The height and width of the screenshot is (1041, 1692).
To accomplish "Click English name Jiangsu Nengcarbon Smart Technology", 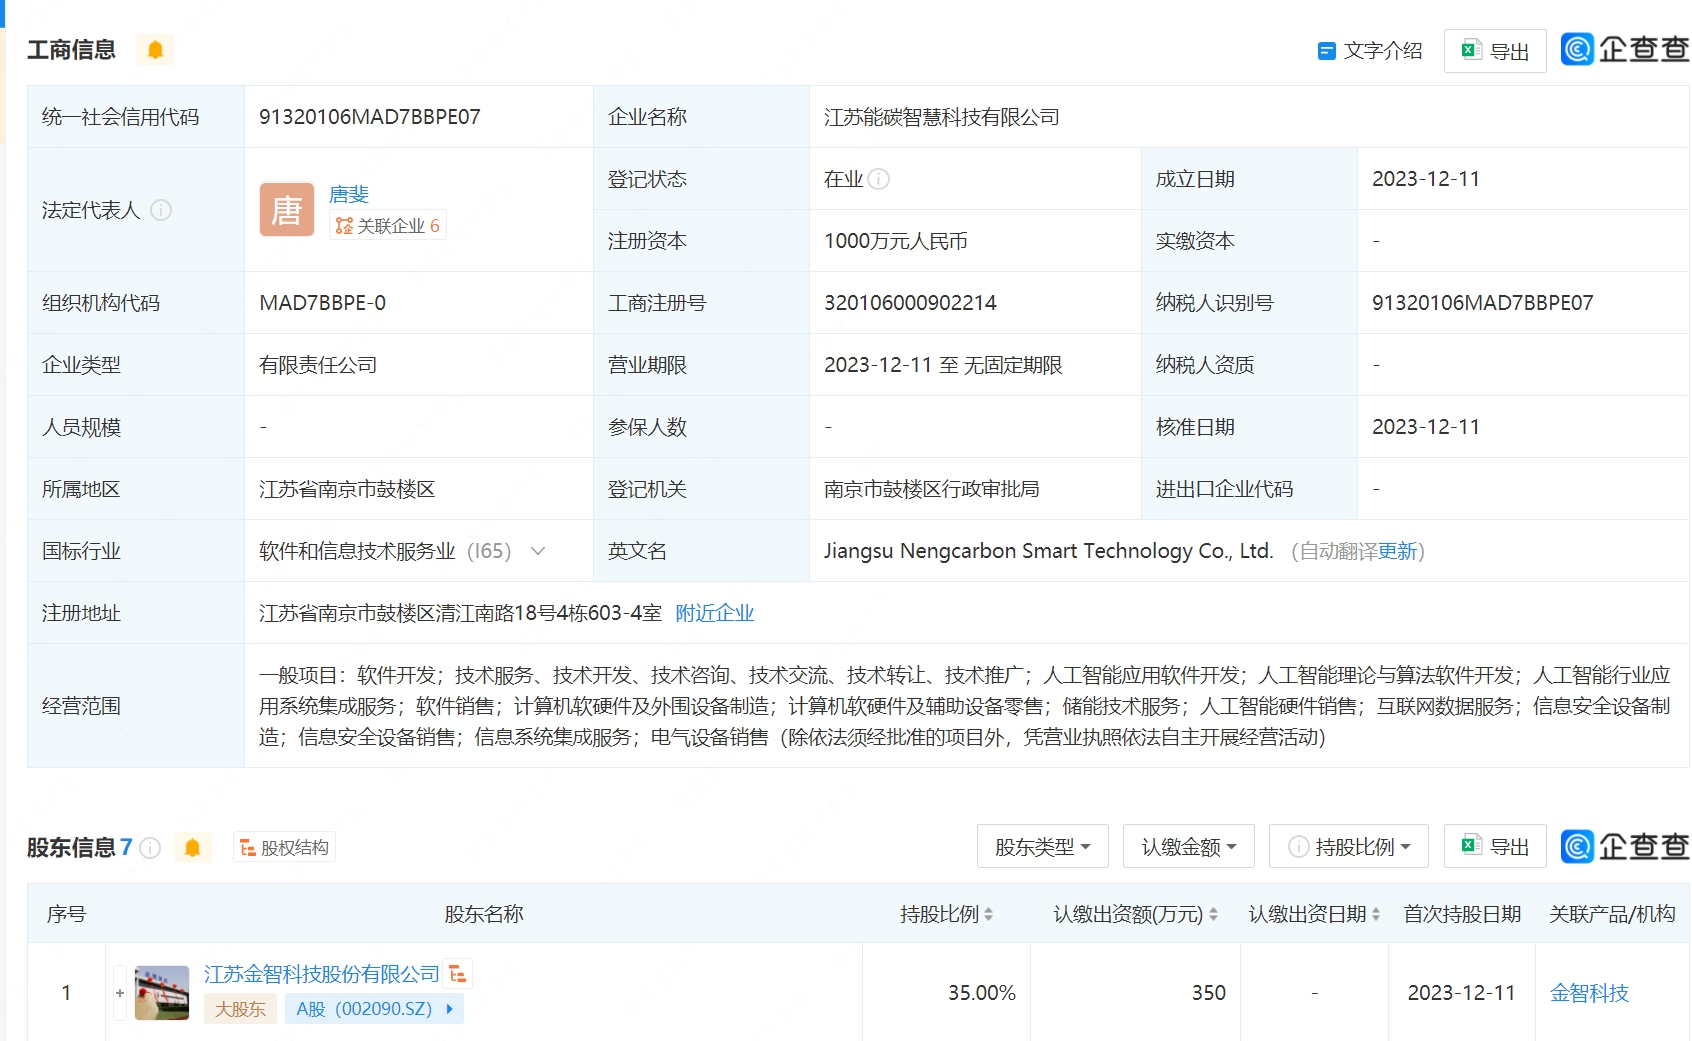I will pyautogui.click(x=1048, y=551).
